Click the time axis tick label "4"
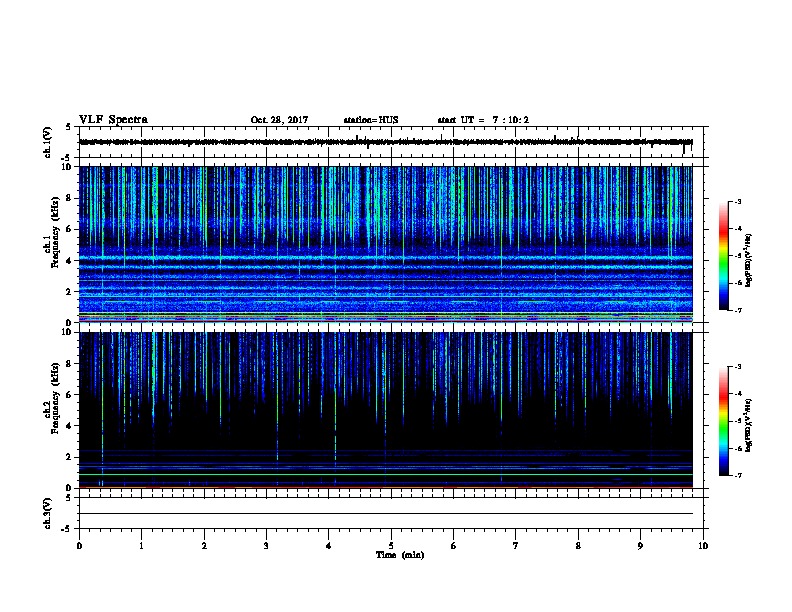This screenshot has width=792, height=612. 329,546
